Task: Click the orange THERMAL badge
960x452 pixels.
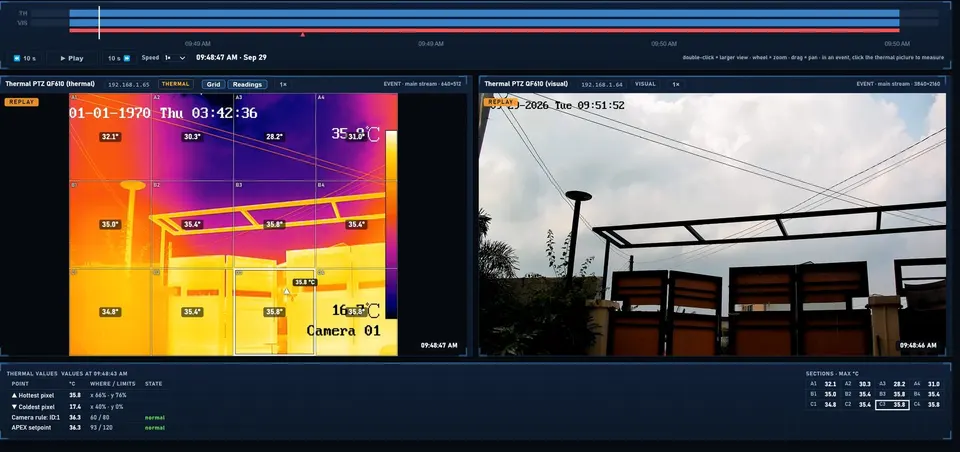Action: (x=176, y=85)
